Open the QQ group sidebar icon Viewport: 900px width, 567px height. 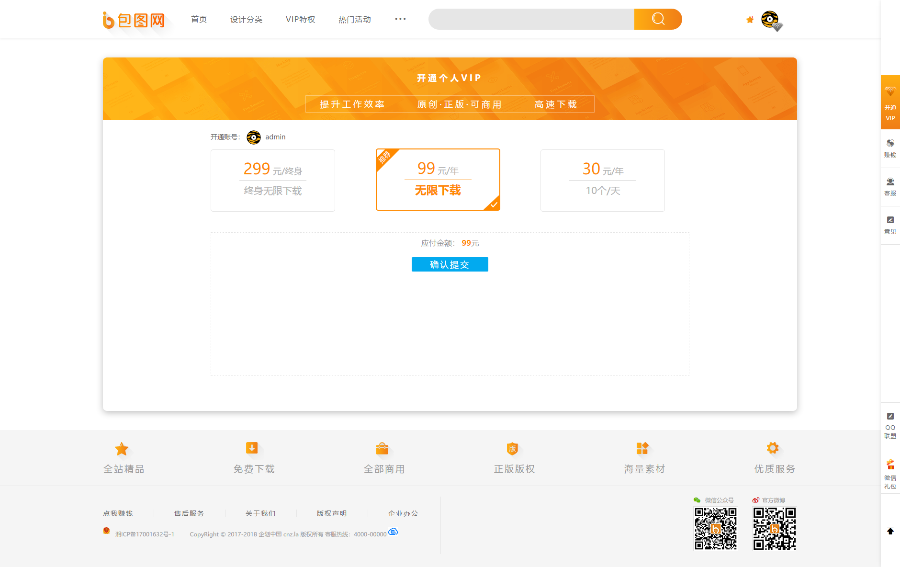pos(890,426)
